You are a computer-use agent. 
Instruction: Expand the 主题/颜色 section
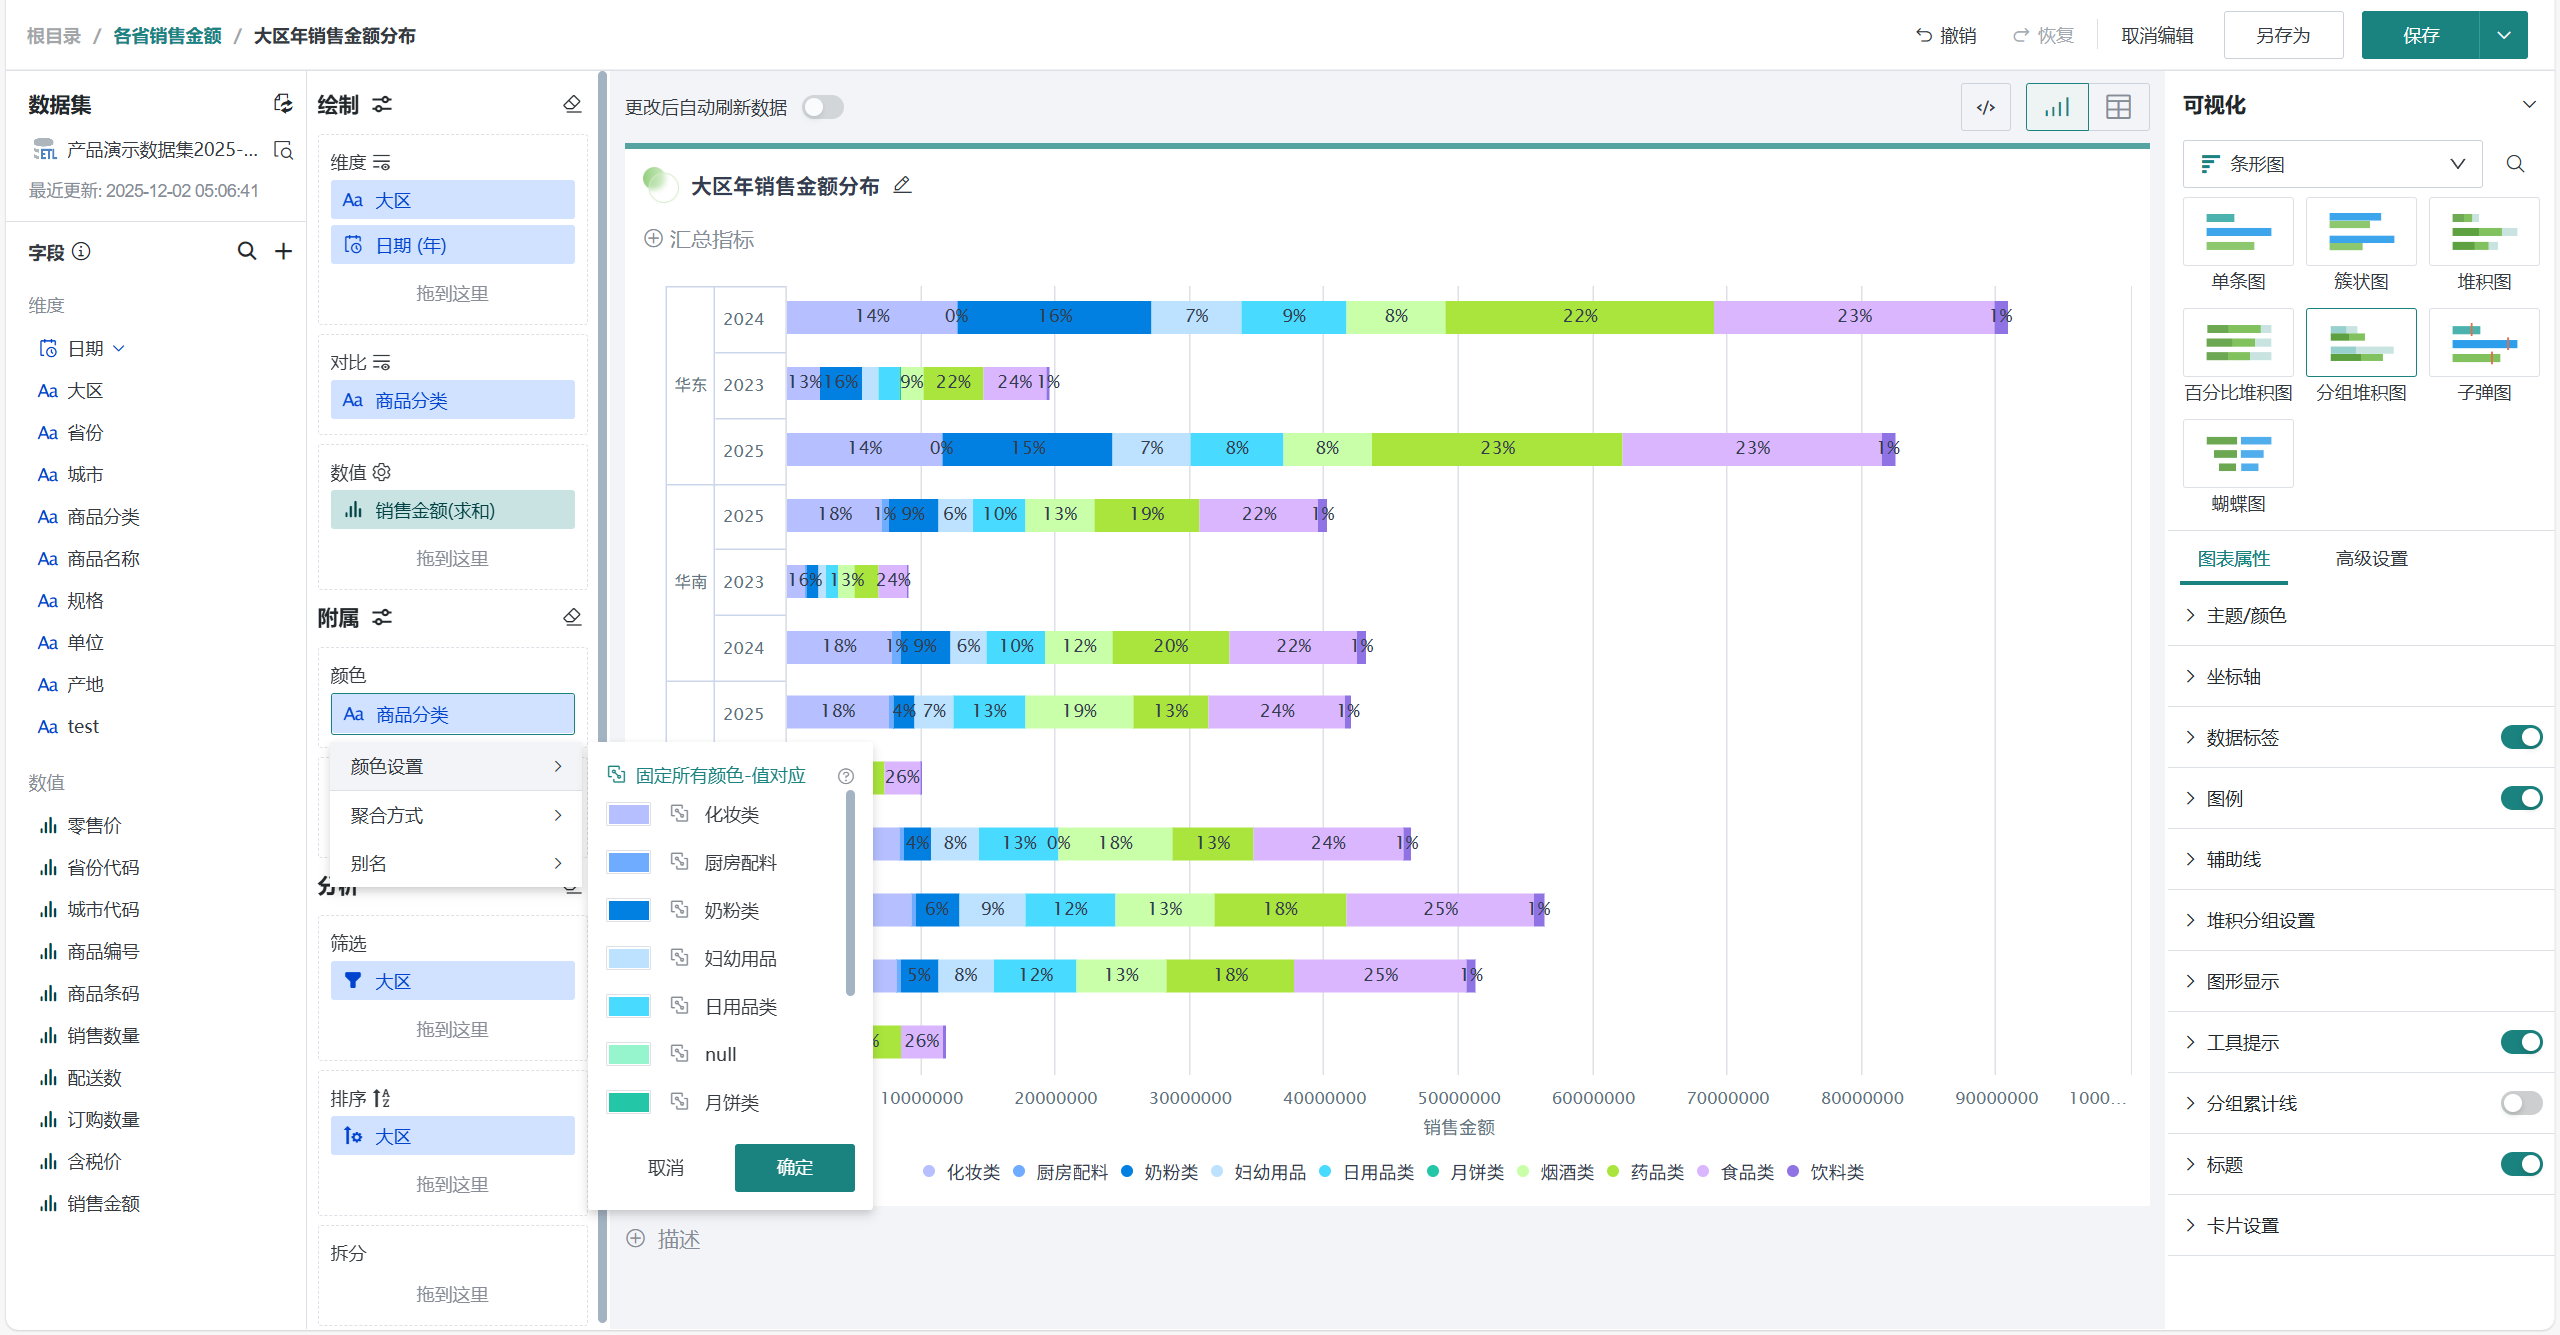[2246, 615]
